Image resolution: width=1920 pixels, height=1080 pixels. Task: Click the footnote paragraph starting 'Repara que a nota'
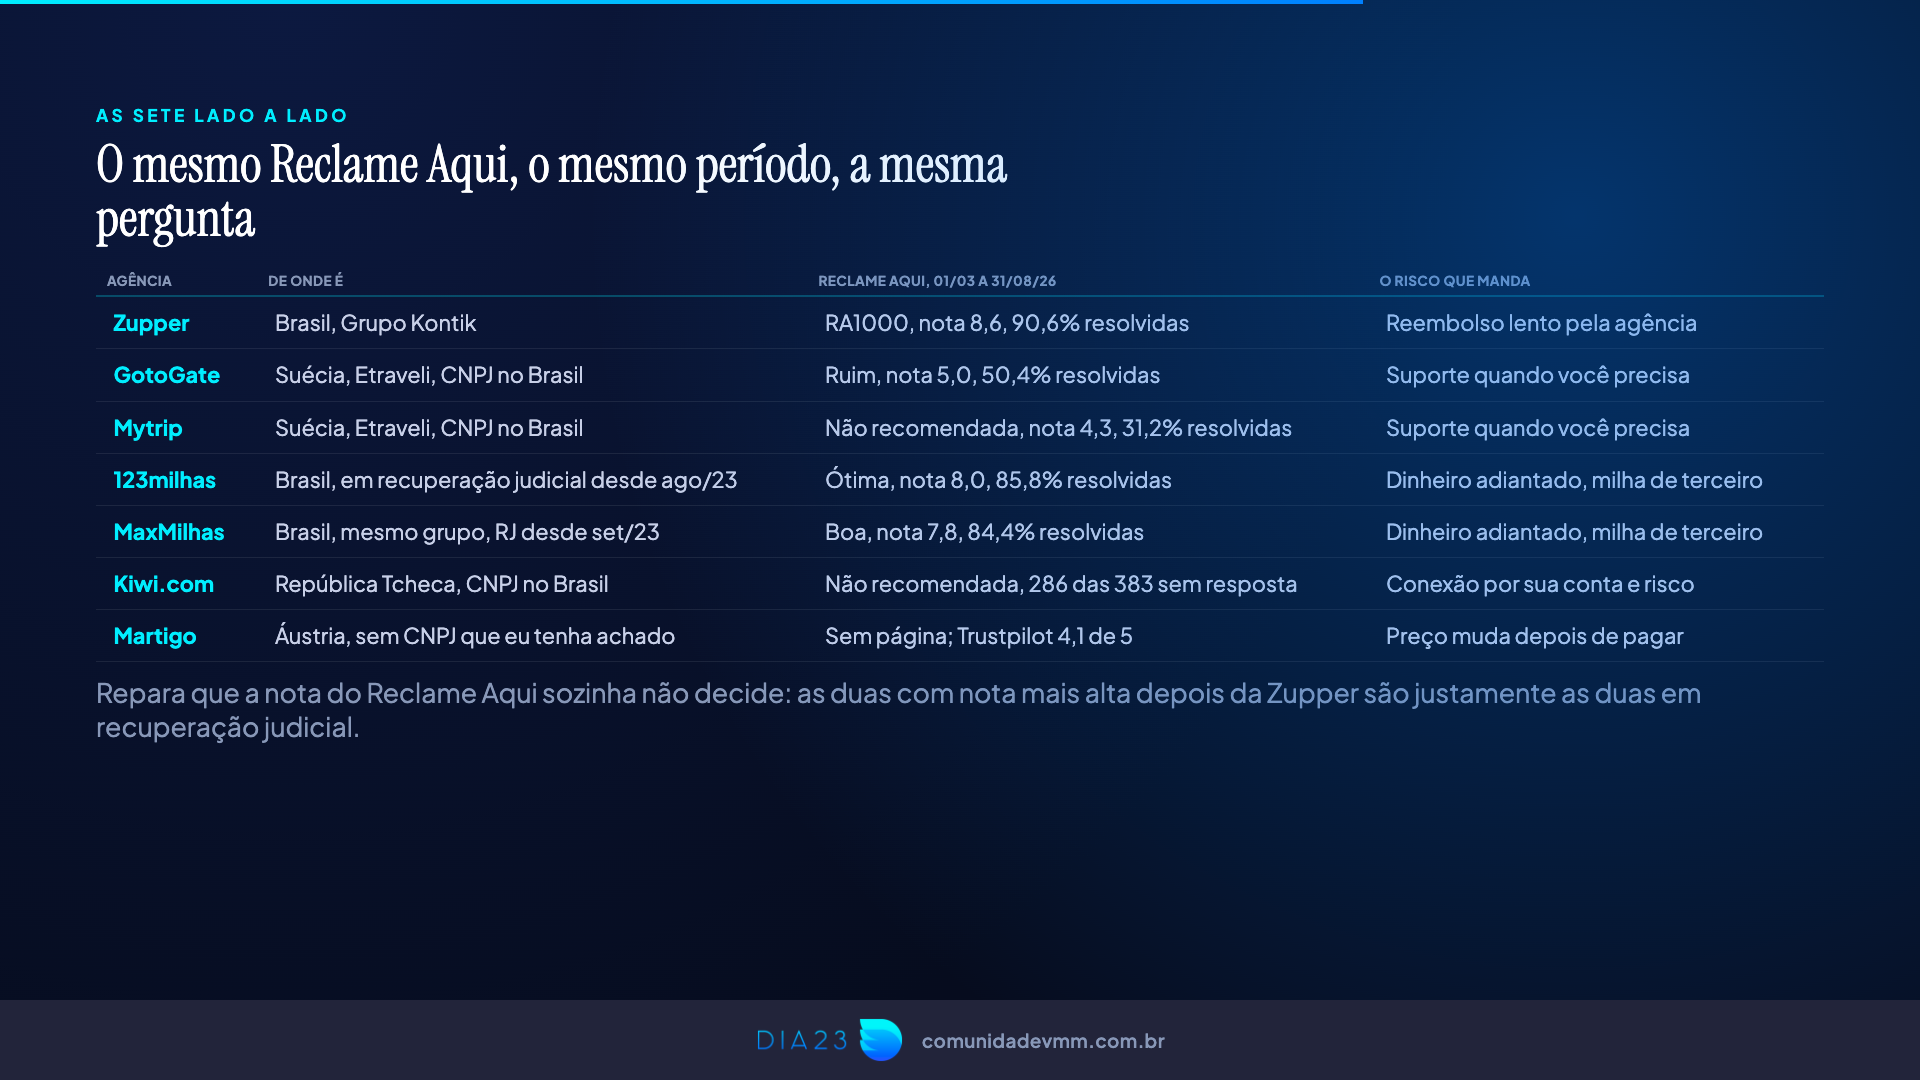(x=898, y=710)
